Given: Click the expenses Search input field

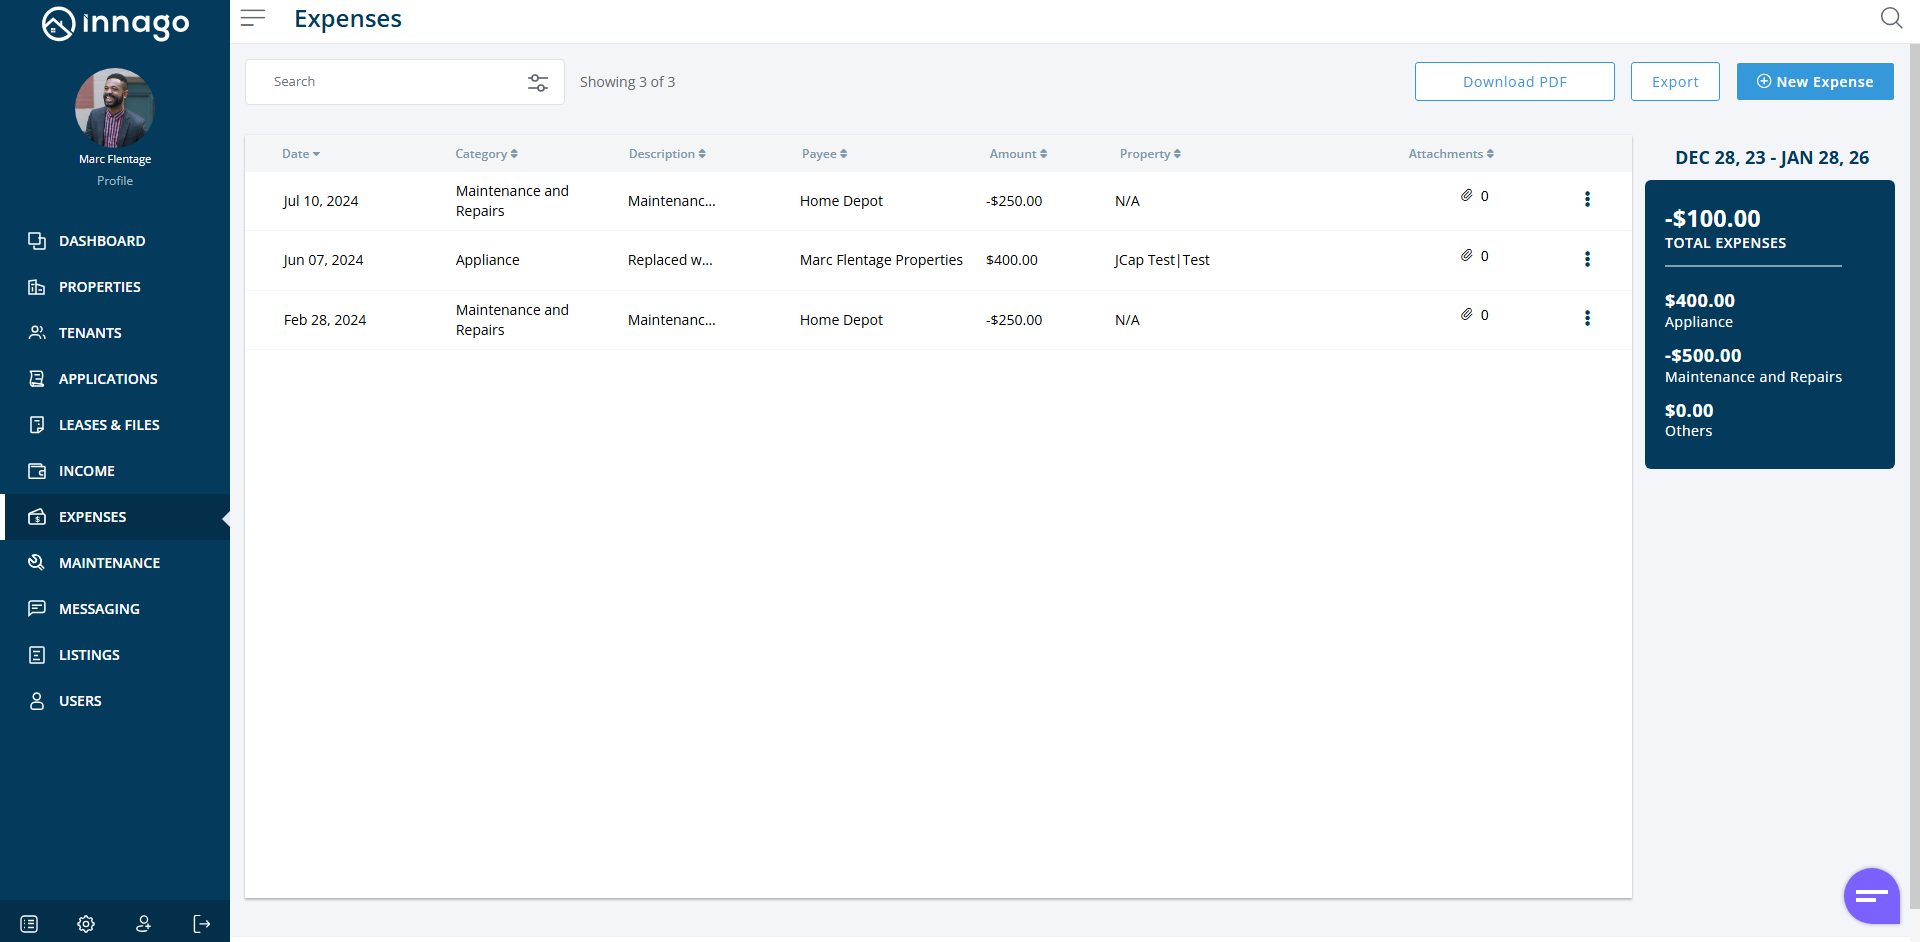Looking at the screenshot, I should click(x=390, y=82).
